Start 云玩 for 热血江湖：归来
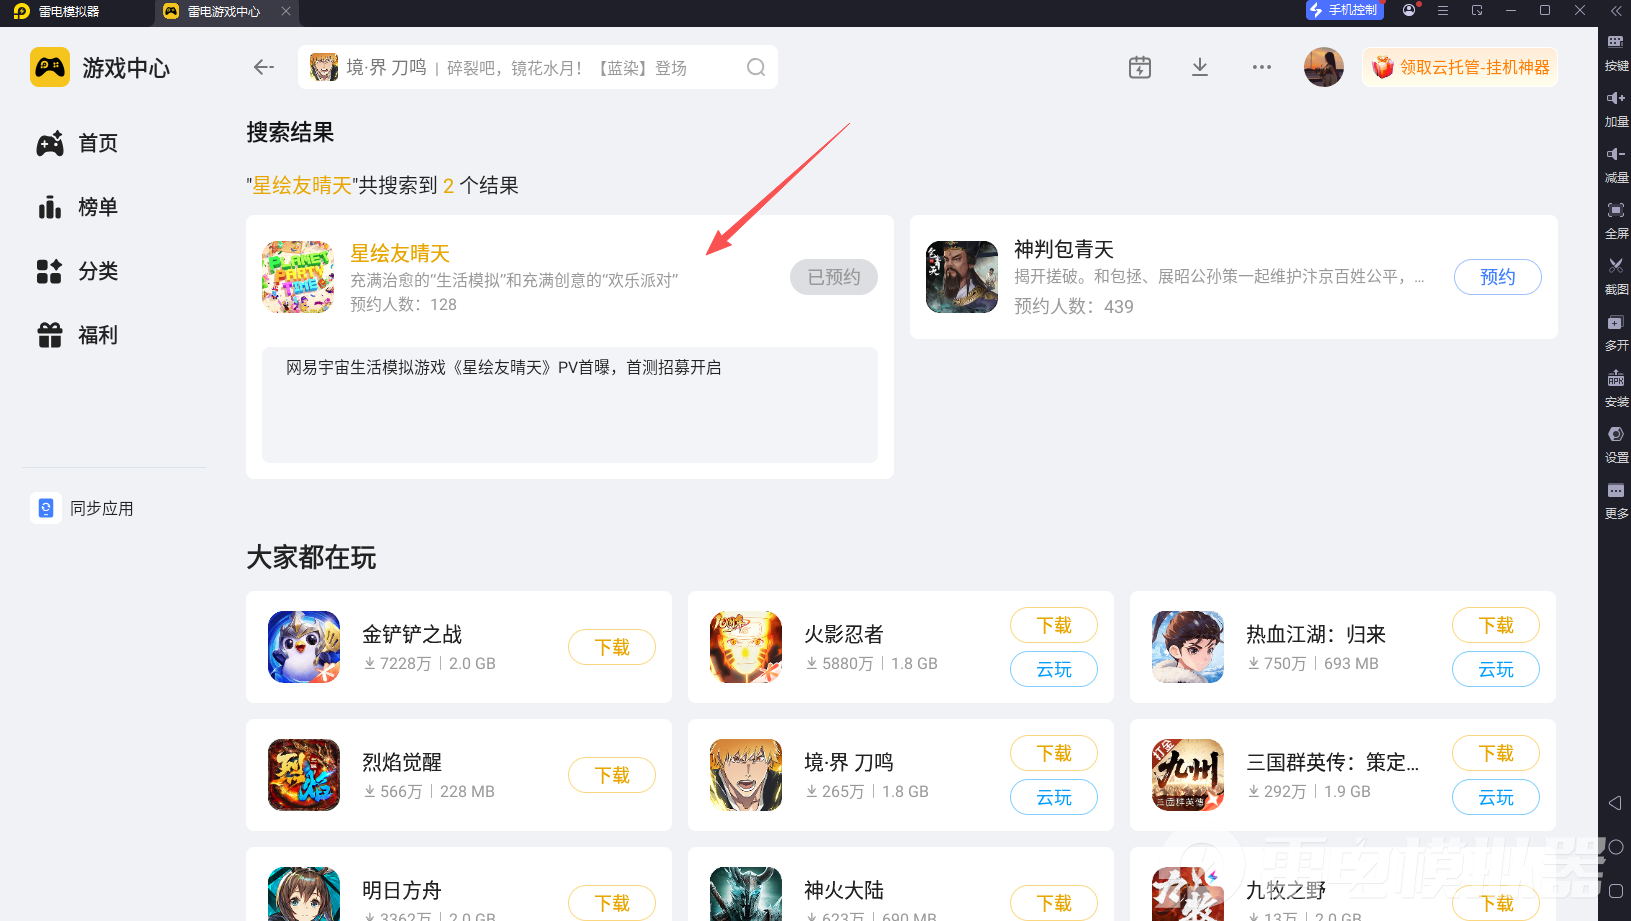The image size is (1631, 921). 1496,669
